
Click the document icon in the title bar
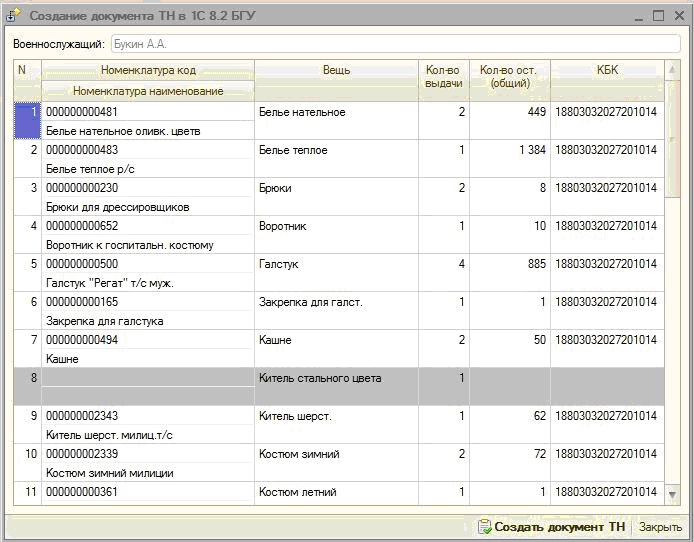[14, 16]
